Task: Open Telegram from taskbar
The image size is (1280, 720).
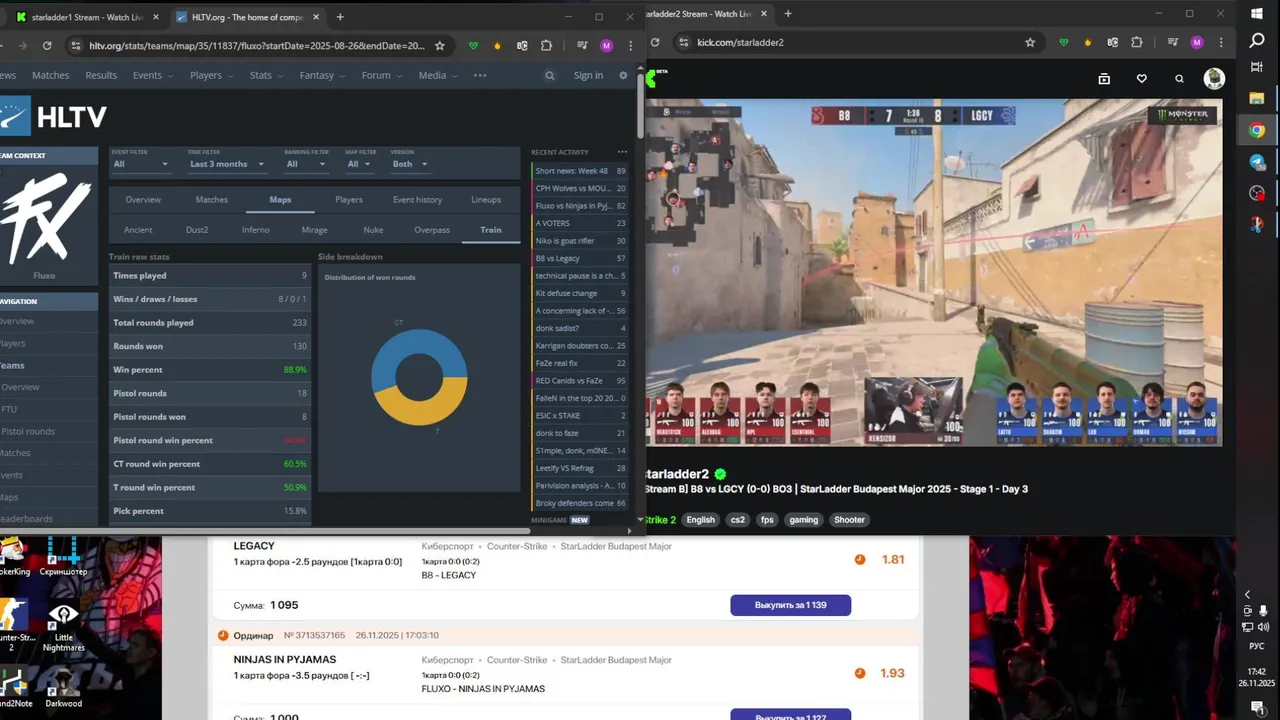Action: (1257, 162)
